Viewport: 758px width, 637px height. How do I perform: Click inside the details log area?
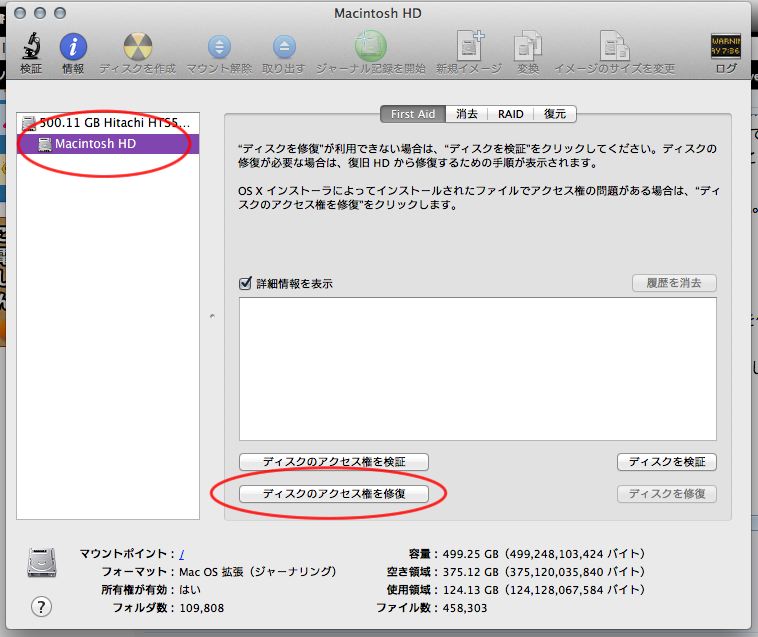tap(478, 369)
